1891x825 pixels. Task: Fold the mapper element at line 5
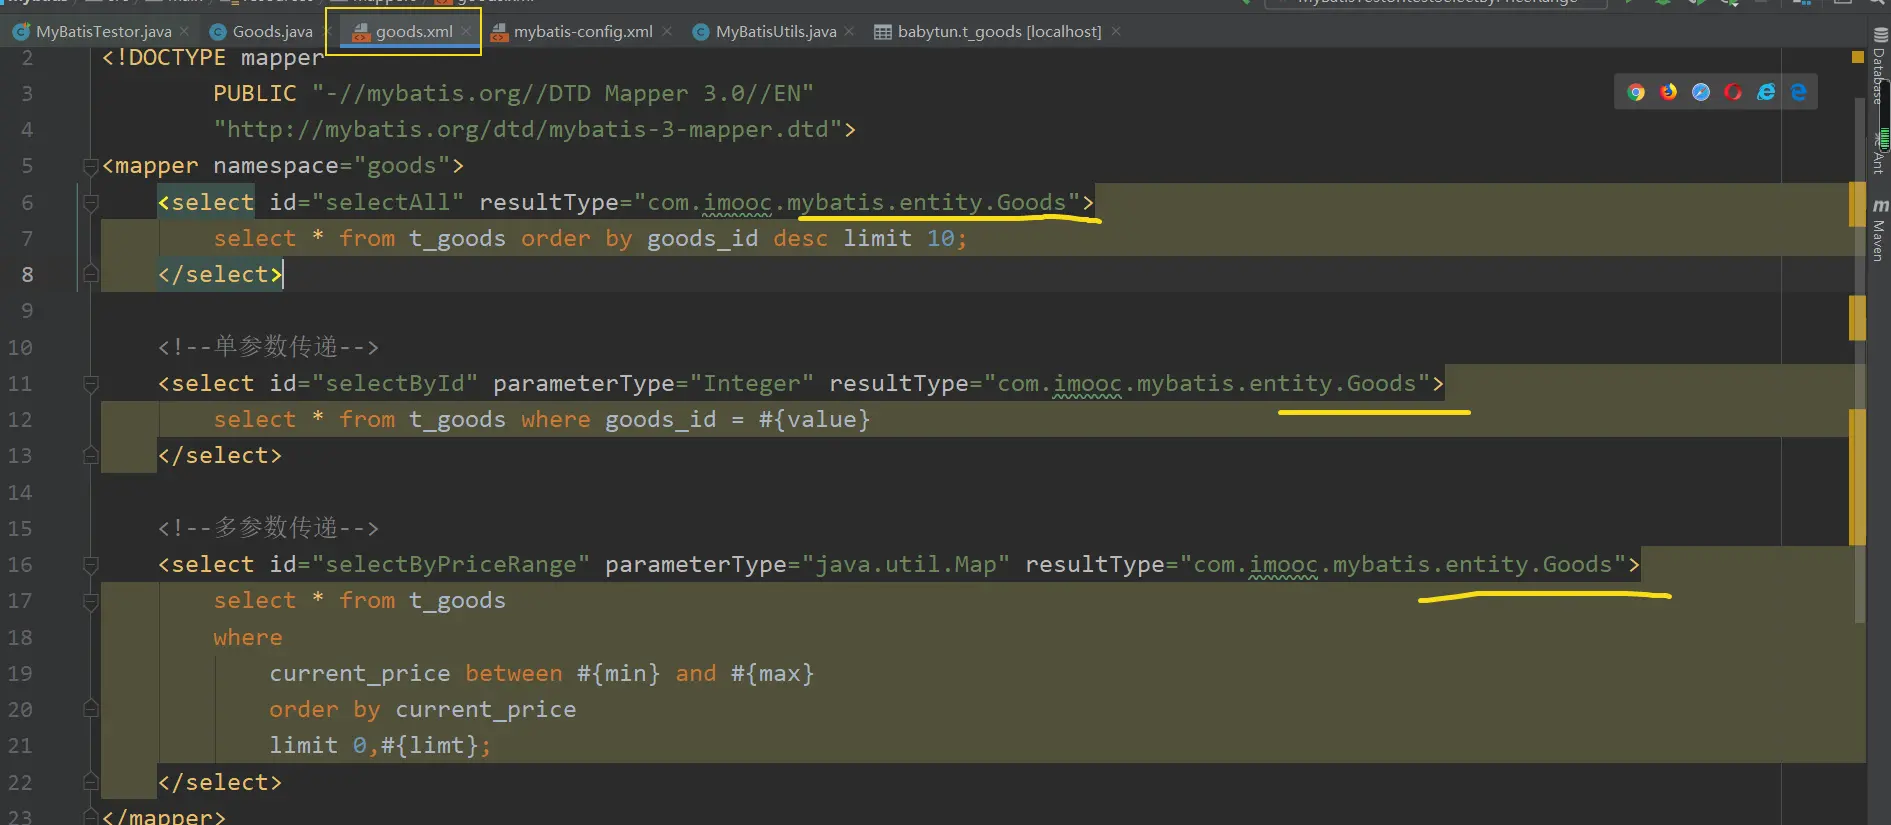coord(91,166)
